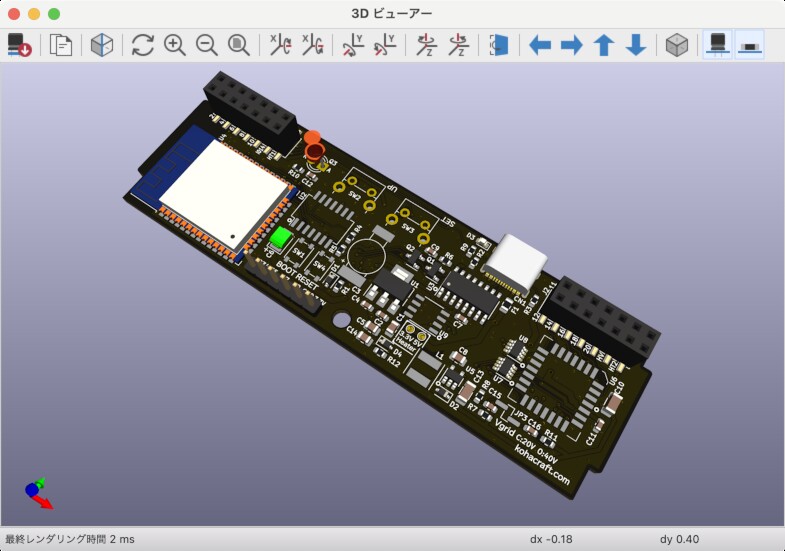The width and height of the screenshot is (785, 551).
Task: Rotate the board counterclockwise around X
Action: [x=312, y=45]
